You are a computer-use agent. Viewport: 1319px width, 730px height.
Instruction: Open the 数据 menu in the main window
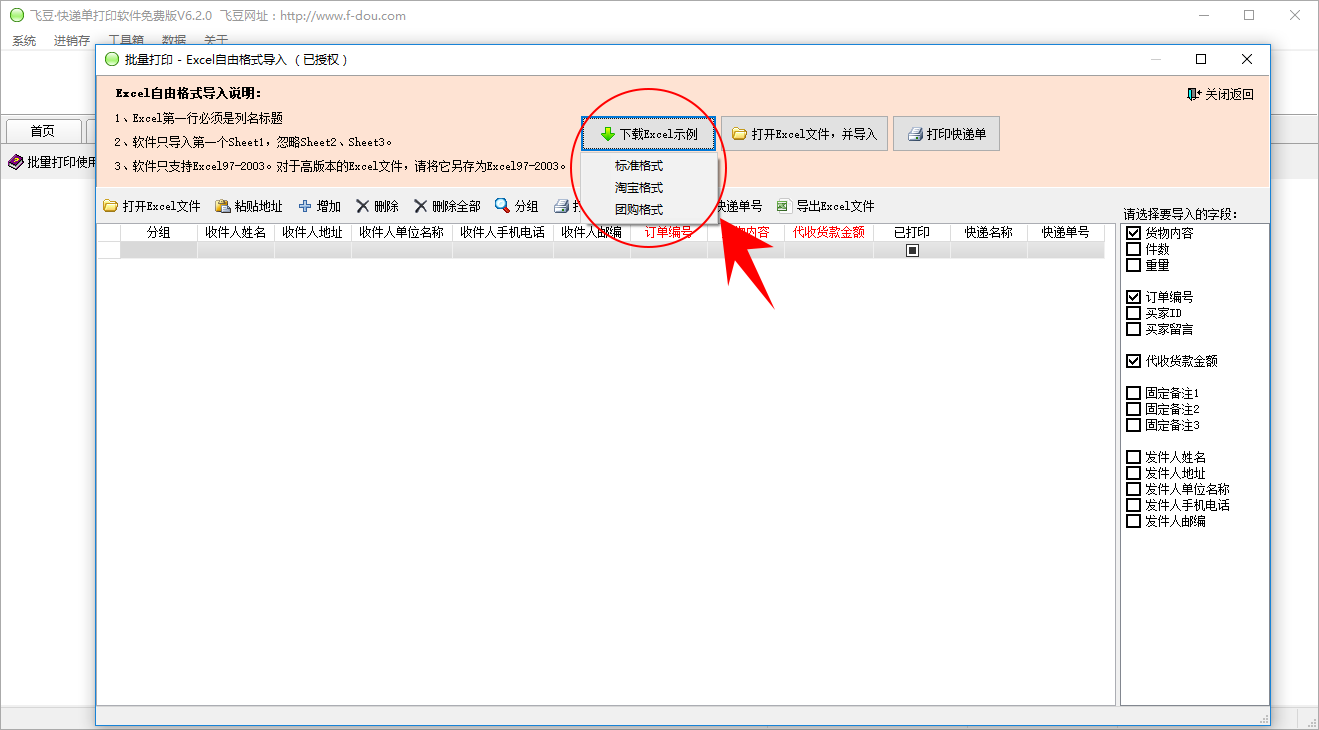(x=174, y=41)
